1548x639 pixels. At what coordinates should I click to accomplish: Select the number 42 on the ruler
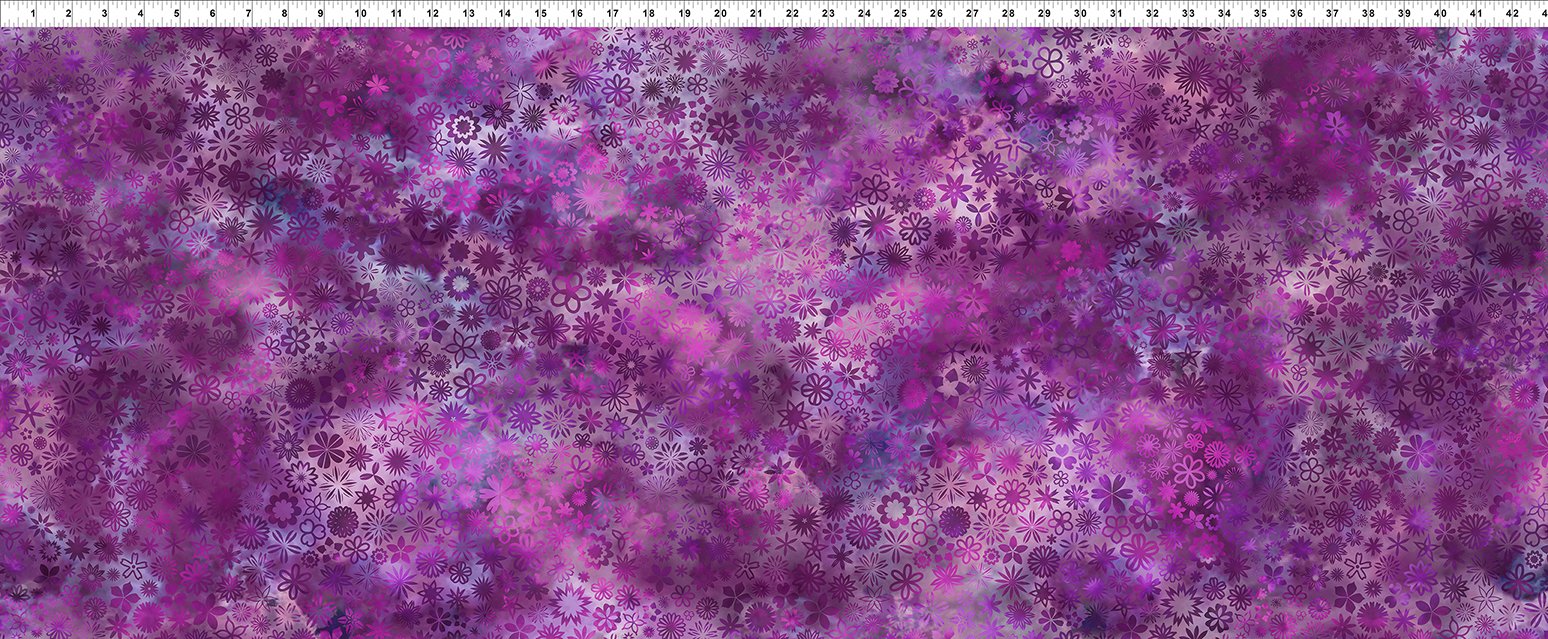click(x=1512, y=14)
